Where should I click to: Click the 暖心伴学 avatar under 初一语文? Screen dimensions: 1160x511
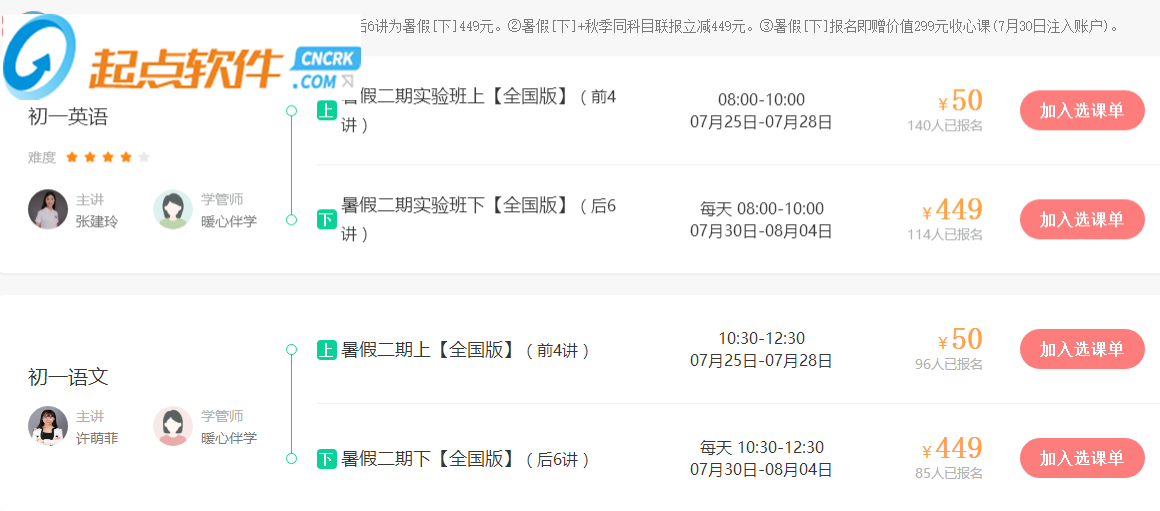tap(173, 426)
